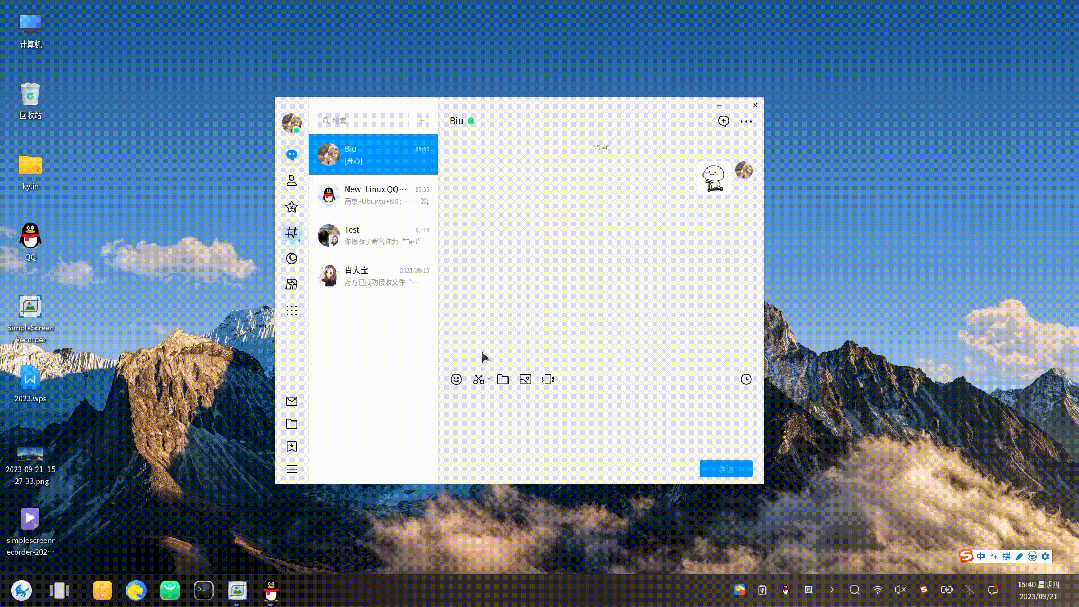Expand the screenshot options arrow next to scissors
Image resolution: width=1079 pixels, height=607 pixels.
pyautogui.click(x=489, y=380)
